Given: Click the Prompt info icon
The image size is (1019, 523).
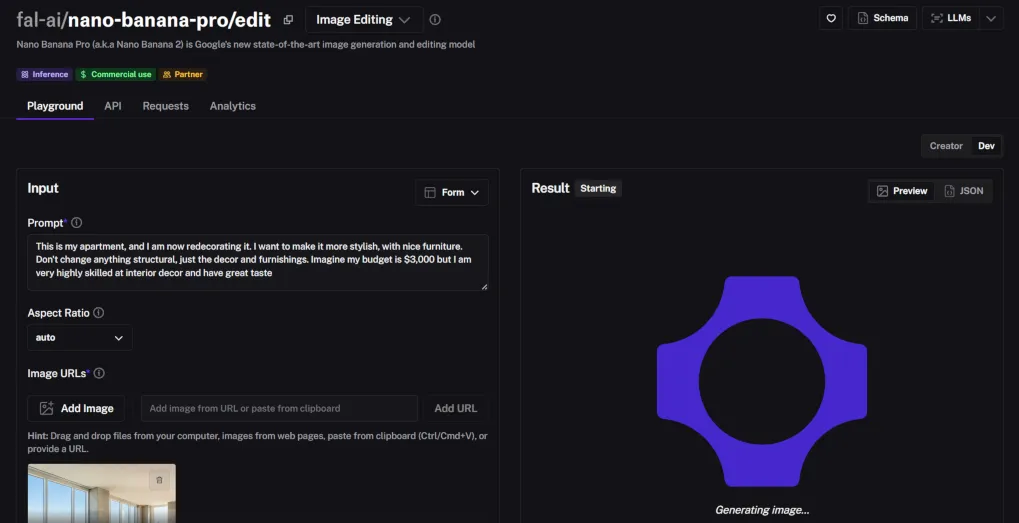Looking at the screenshot, I should [77, 223].
